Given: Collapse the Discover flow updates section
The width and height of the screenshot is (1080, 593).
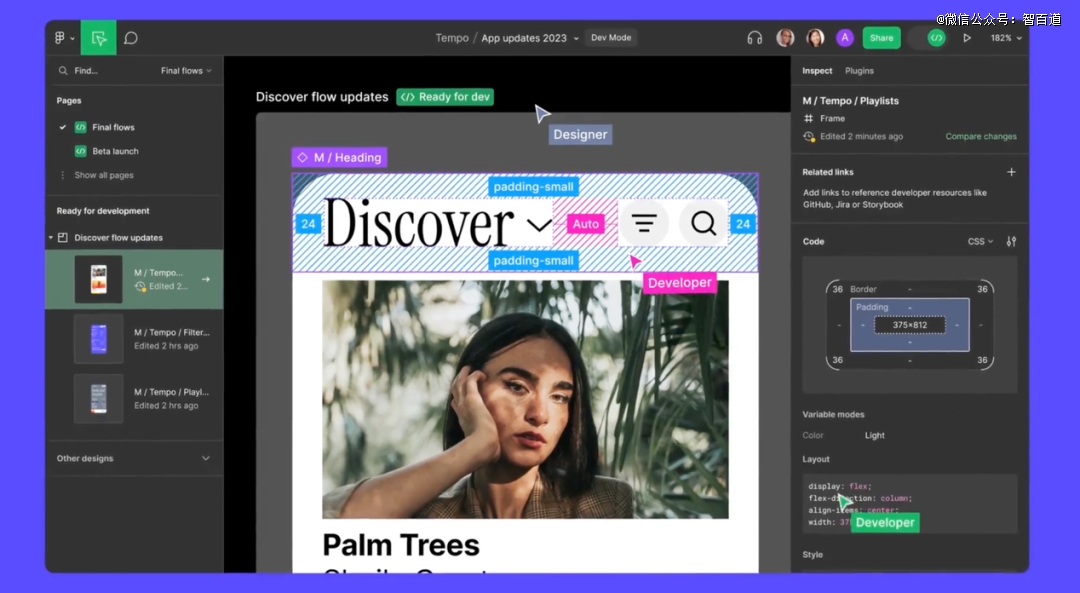Looking at the screenshot, I should [x=51, y=238].
